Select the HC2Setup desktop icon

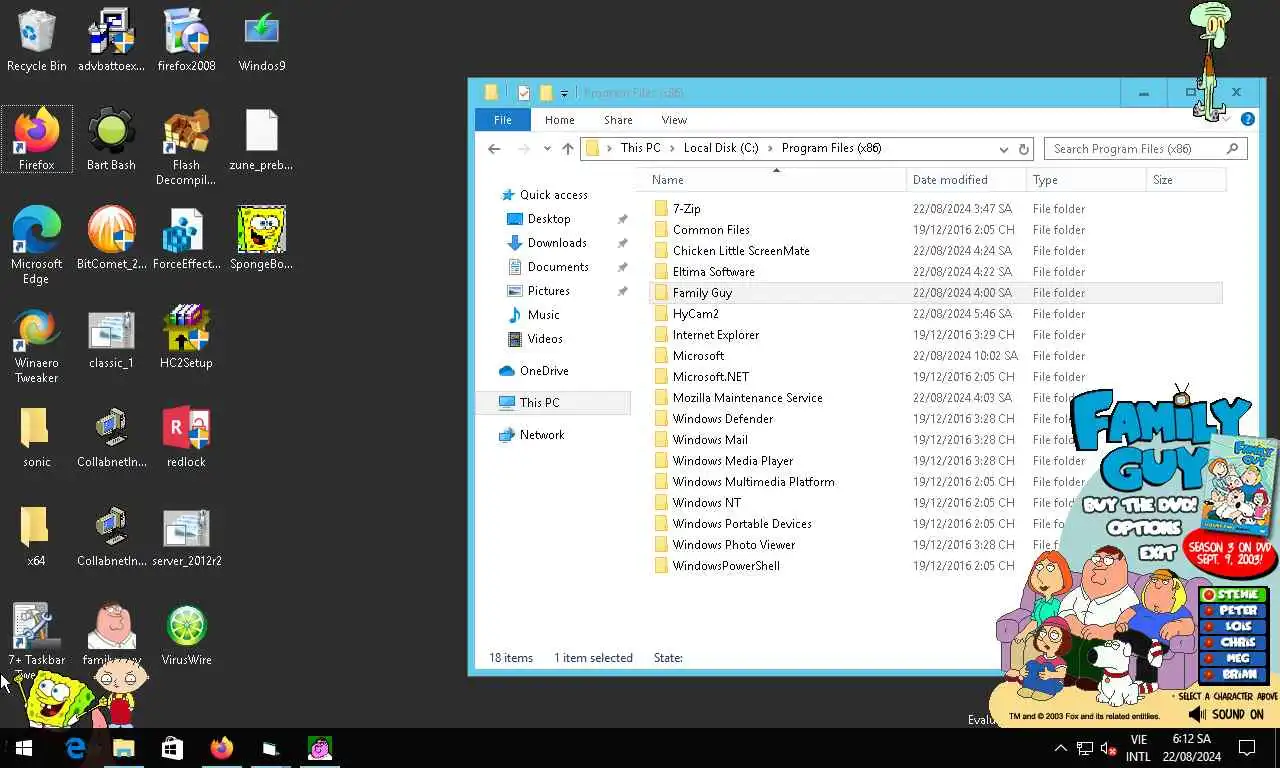[x=186, y=337]
